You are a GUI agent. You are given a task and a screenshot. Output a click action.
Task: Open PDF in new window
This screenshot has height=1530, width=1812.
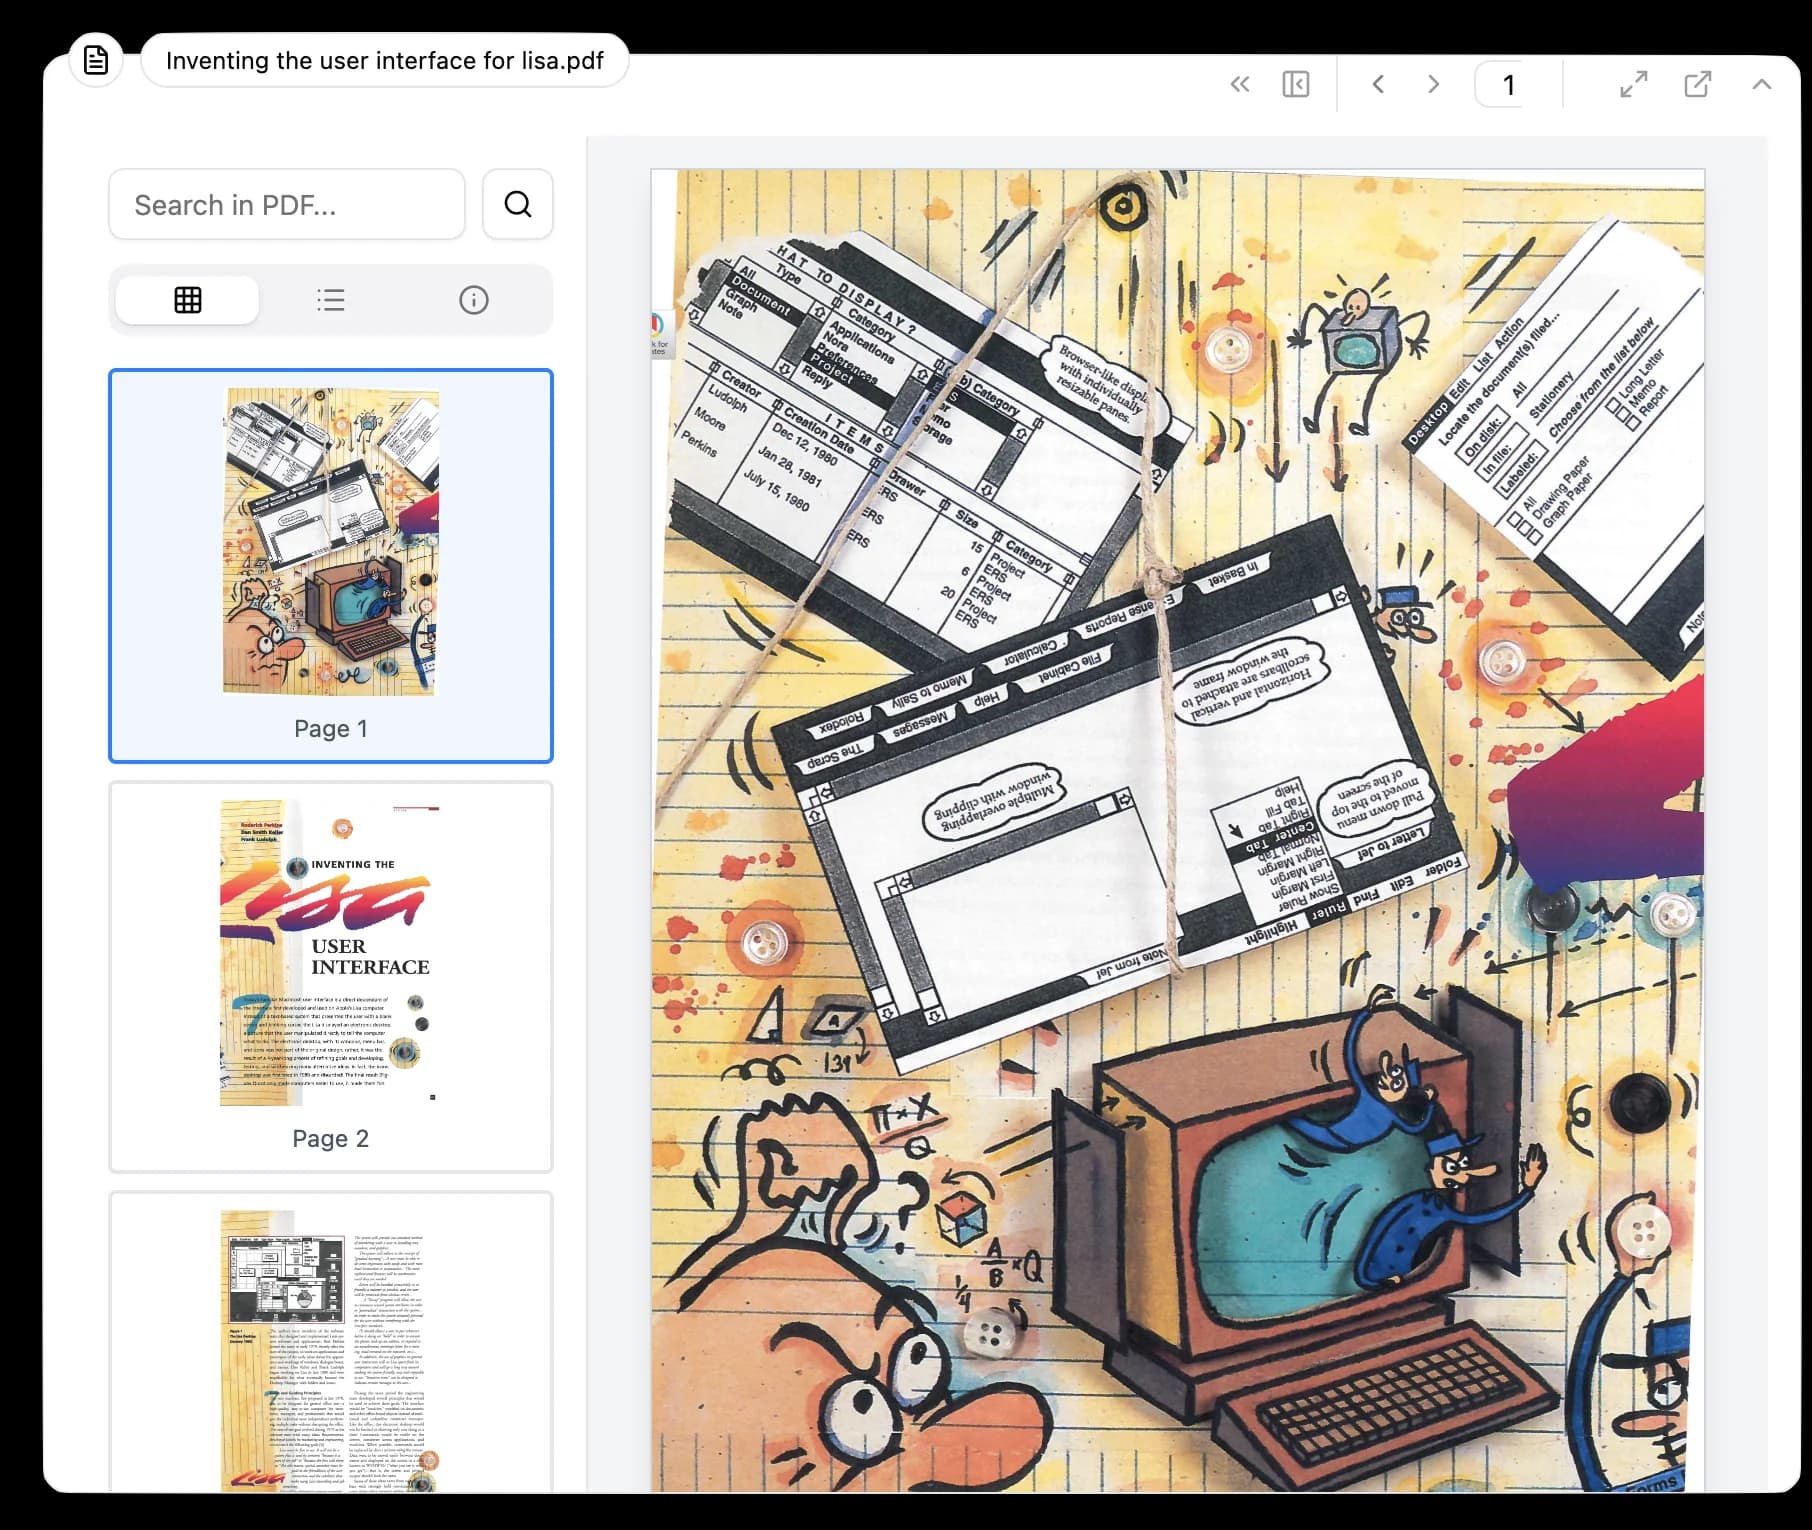pos(1698,84)
